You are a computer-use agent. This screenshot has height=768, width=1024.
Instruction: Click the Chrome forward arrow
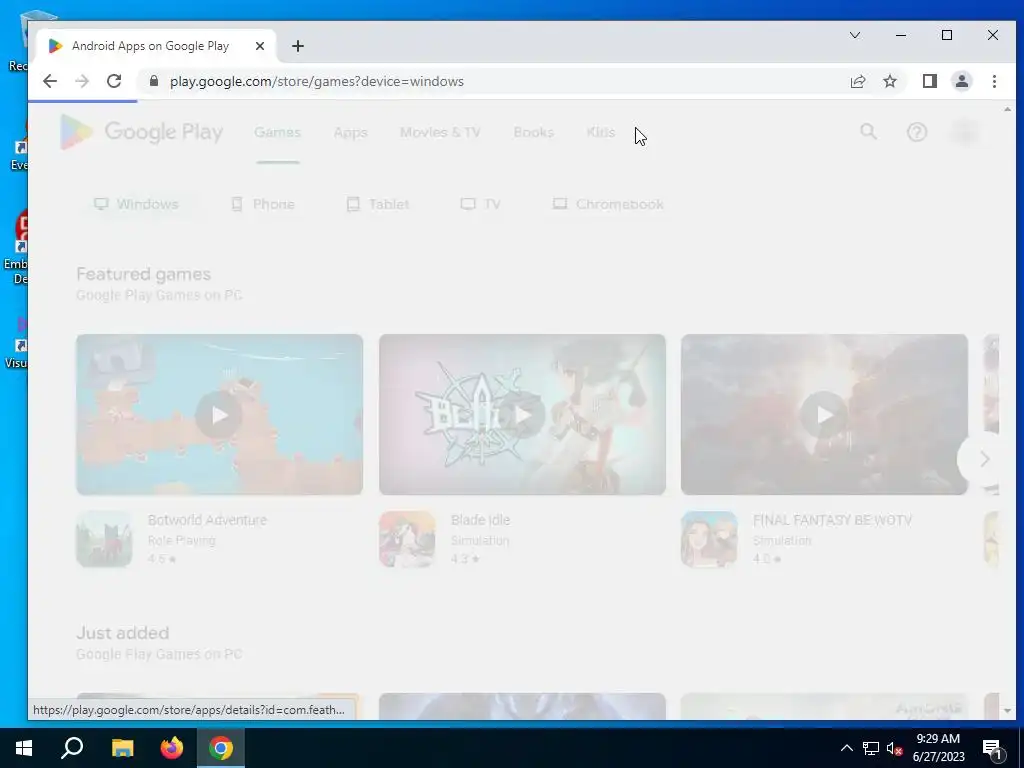(82, 81)
